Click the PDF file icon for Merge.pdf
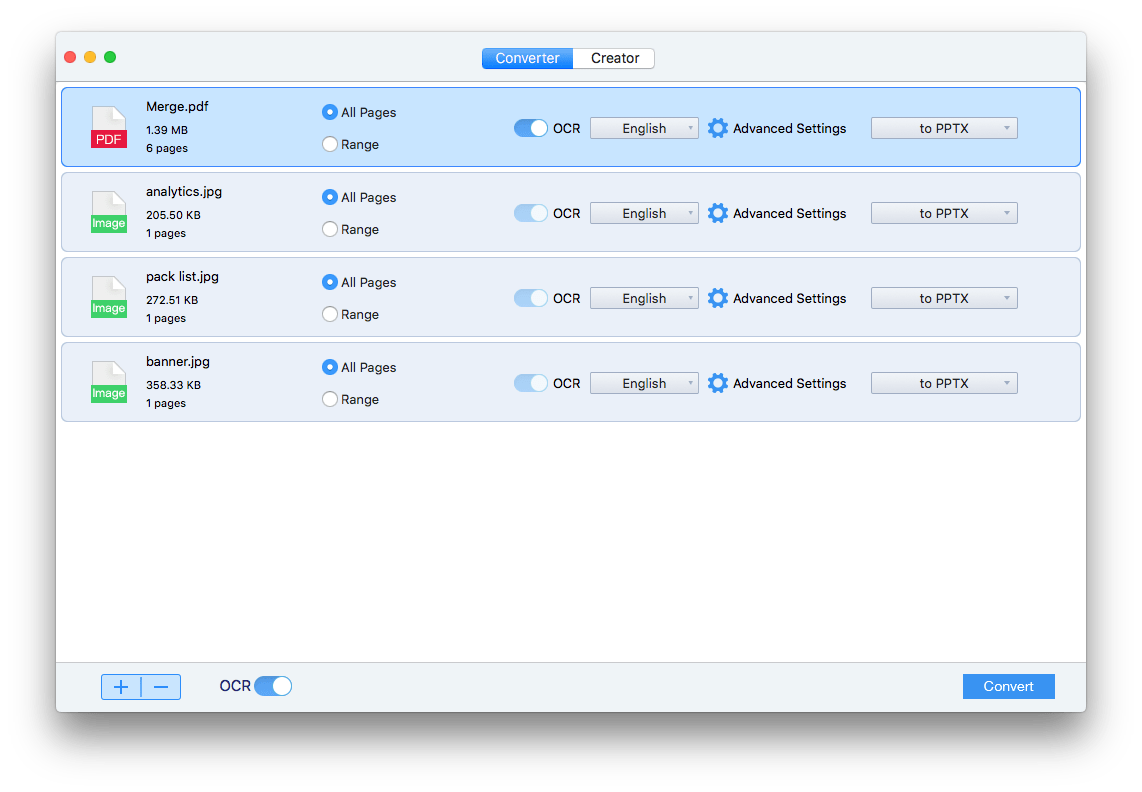This screenshot has height=792, width=1142. 109,128
